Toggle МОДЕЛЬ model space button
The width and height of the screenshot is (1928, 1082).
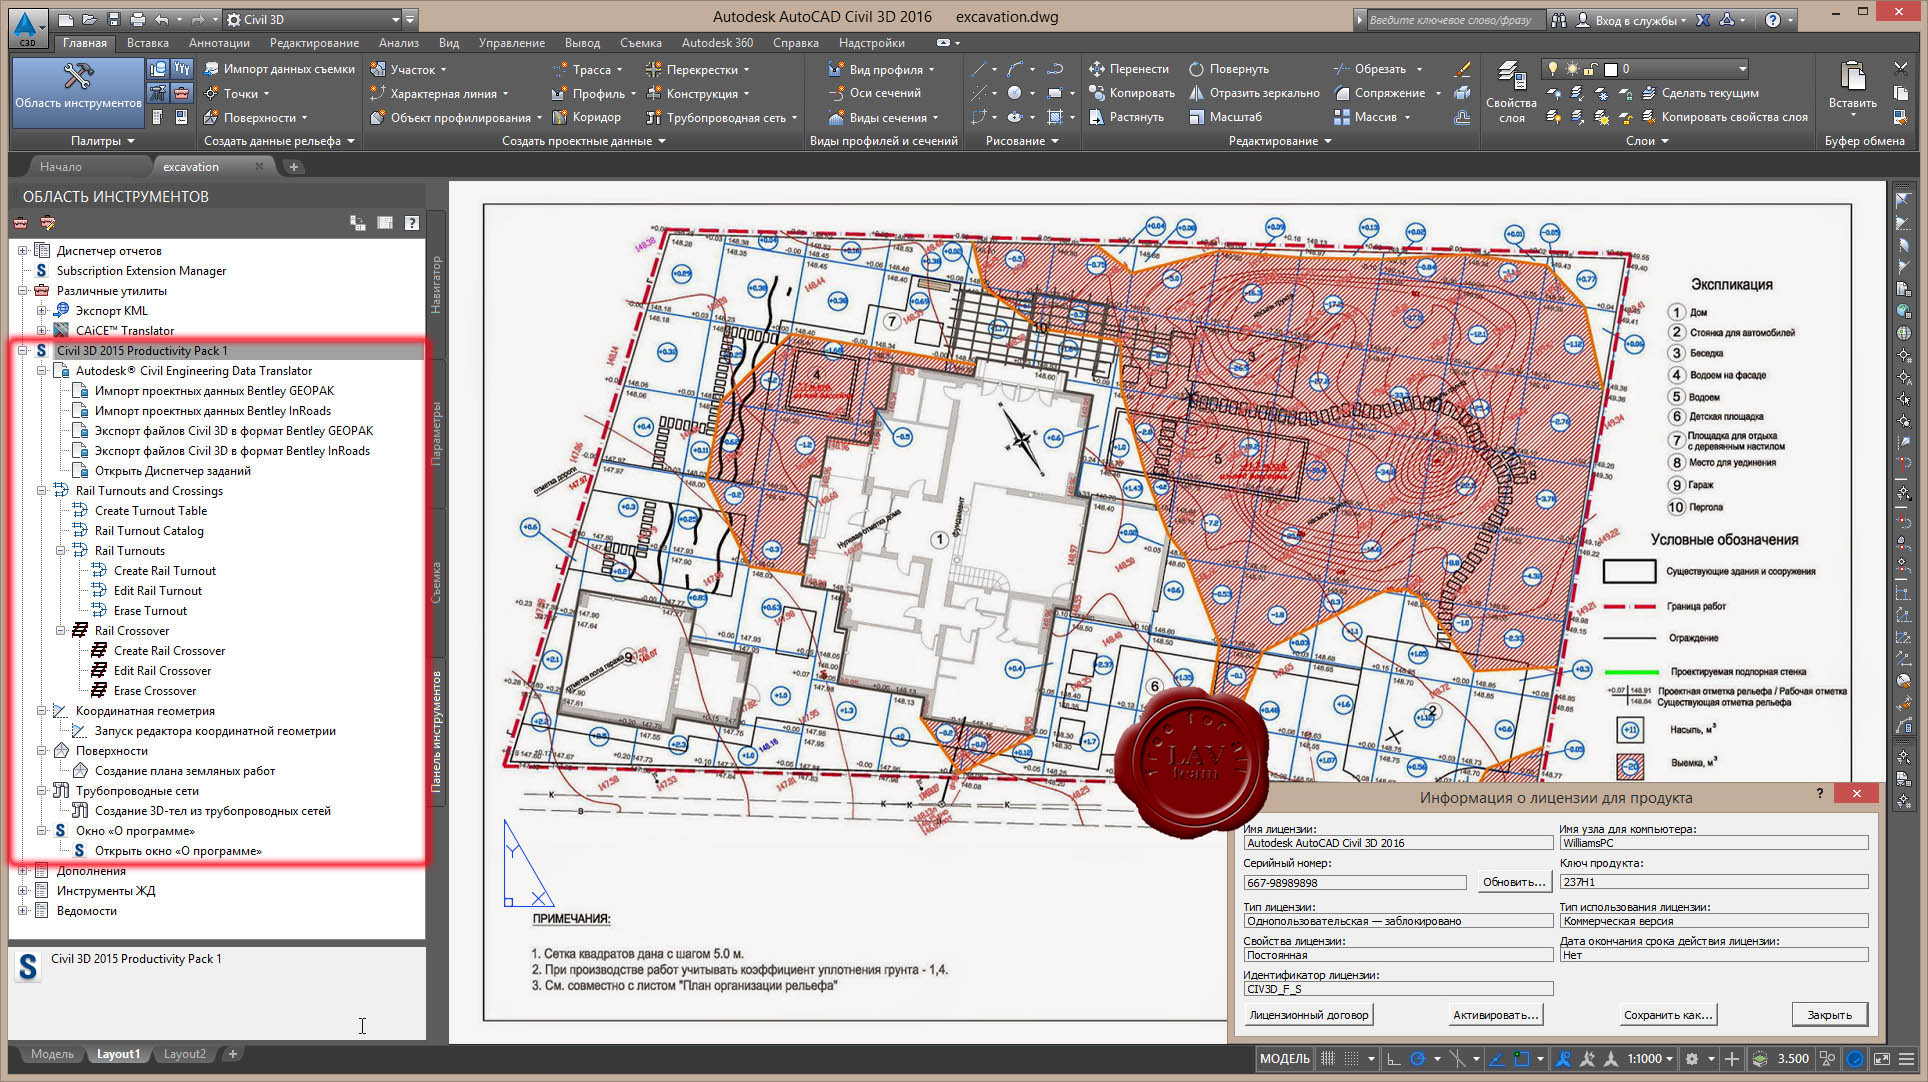click(x=1284, y=1058)
